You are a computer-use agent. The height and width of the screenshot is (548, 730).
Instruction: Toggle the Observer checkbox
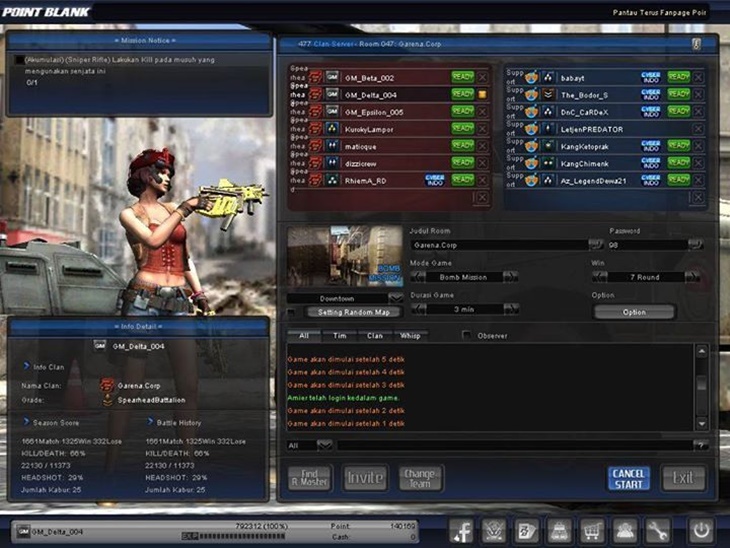(466, 335)
